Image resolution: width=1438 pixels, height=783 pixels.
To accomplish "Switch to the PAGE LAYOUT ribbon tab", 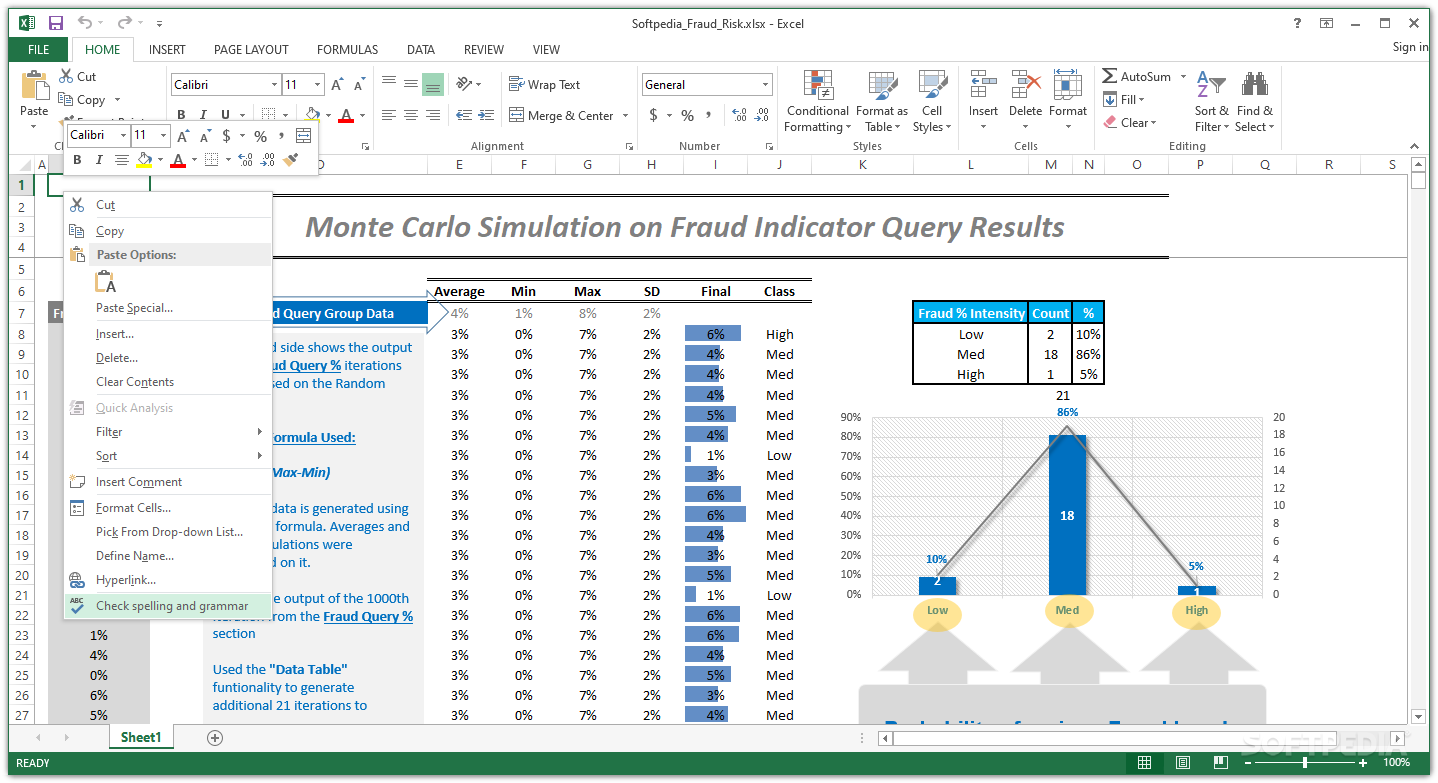I will [x=251, y=49].
